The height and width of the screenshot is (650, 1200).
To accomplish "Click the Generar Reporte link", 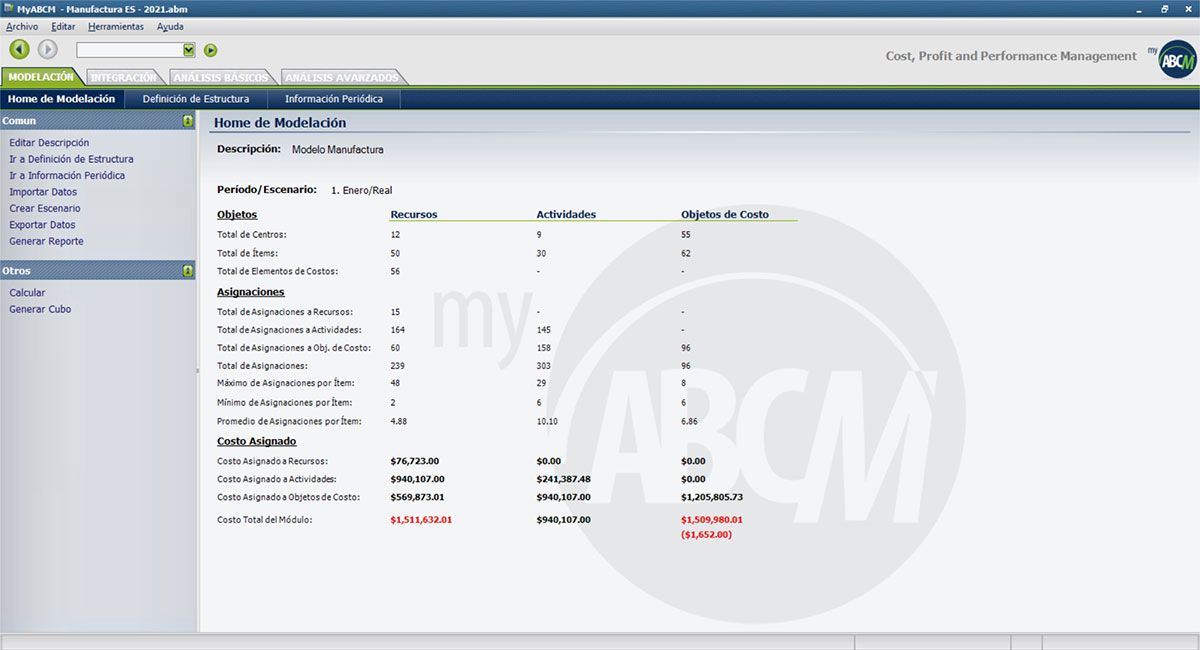I will [46, 241].
